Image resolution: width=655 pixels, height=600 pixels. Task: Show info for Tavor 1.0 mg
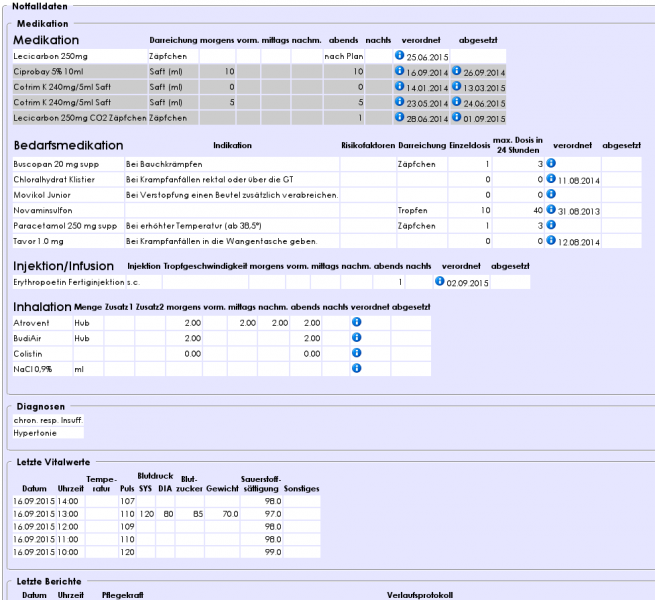coord(551,240)
